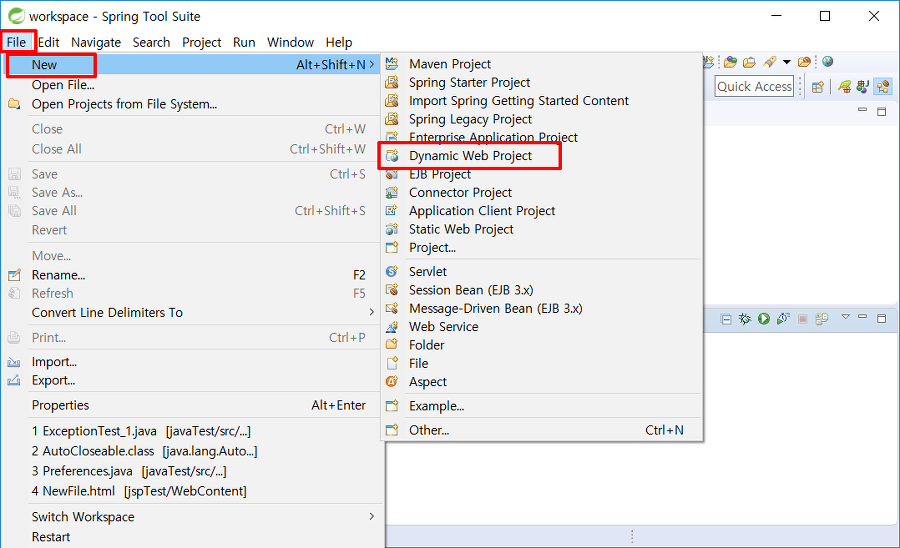Open the lower view's triangle view menu
900x548 pixels.
pyautogui.click(x=845, y=317)
